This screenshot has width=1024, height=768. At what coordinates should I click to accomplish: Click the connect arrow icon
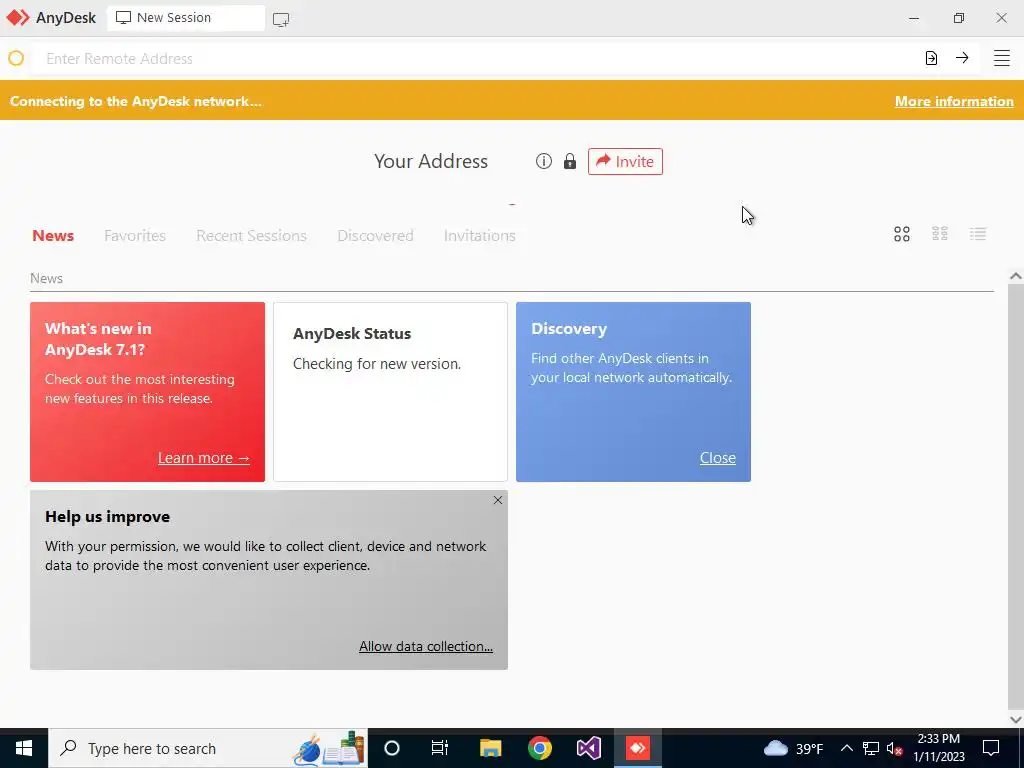pos(962,58)
